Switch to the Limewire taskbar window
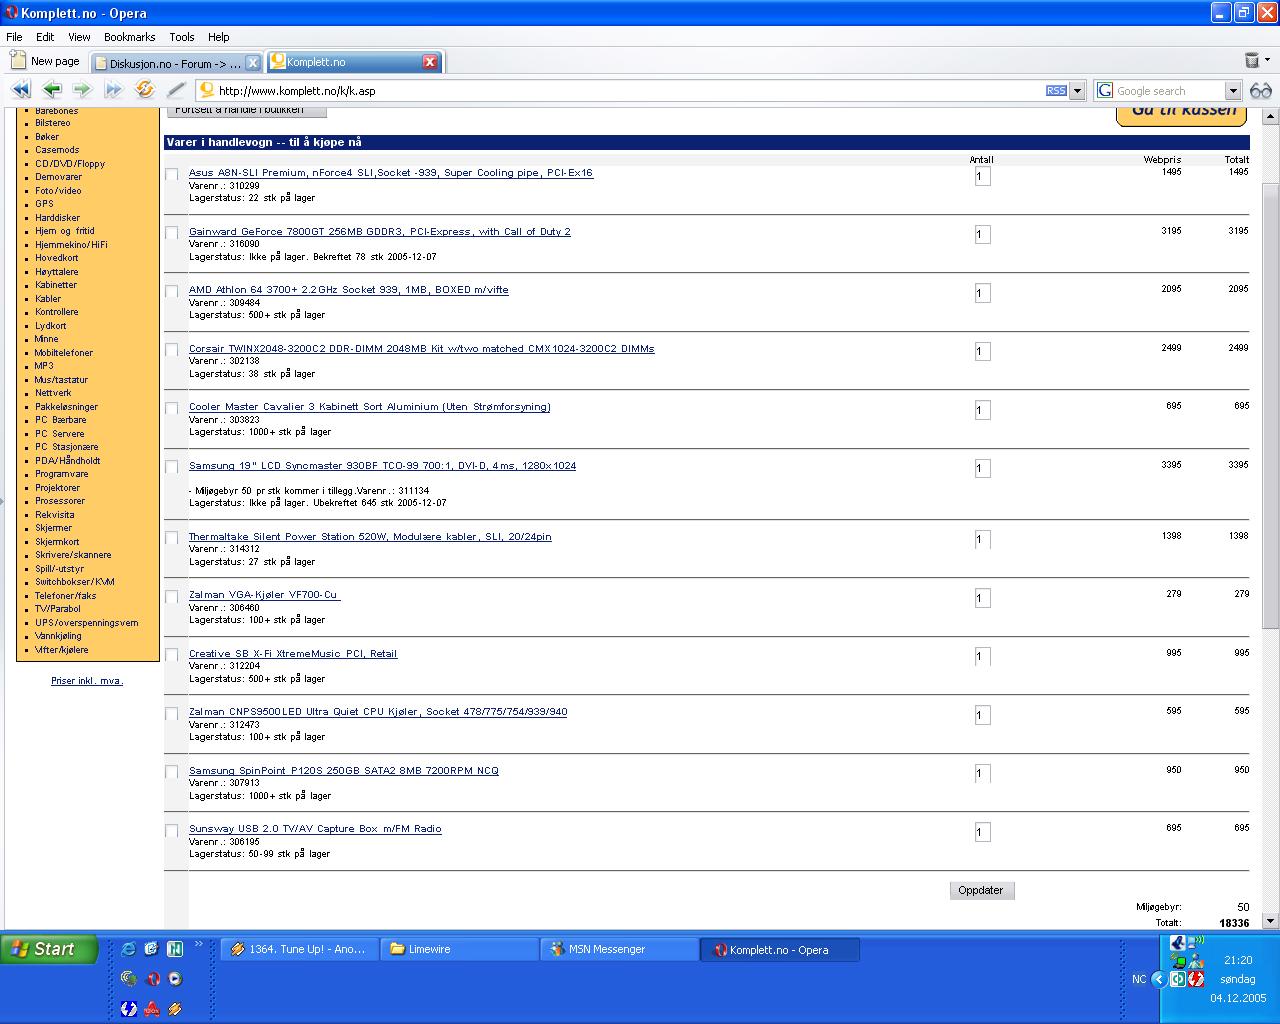Image resolution: width=1280 pixels, height=1024 pixels. click(x=460, y=949)
